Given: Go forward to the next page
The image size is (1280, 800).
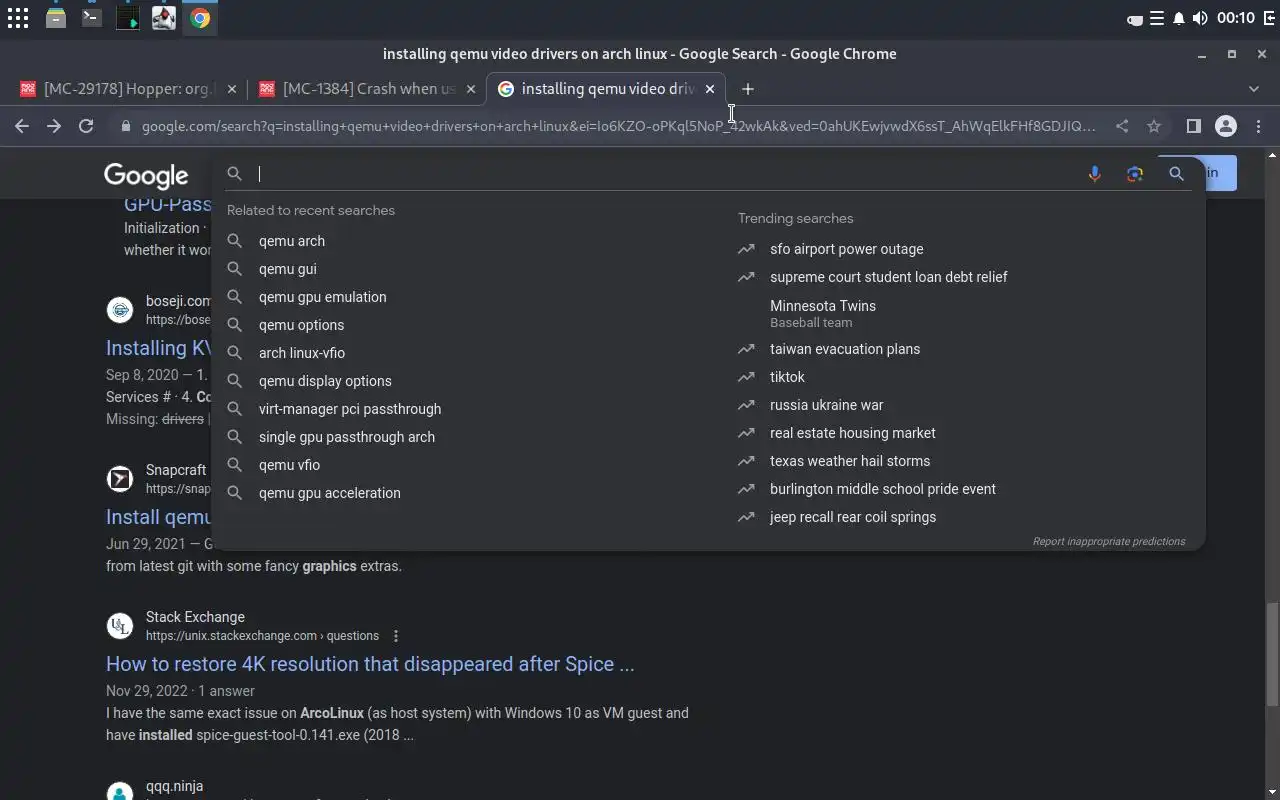Looking at the screenshot, I should click(x=54, y=126).
